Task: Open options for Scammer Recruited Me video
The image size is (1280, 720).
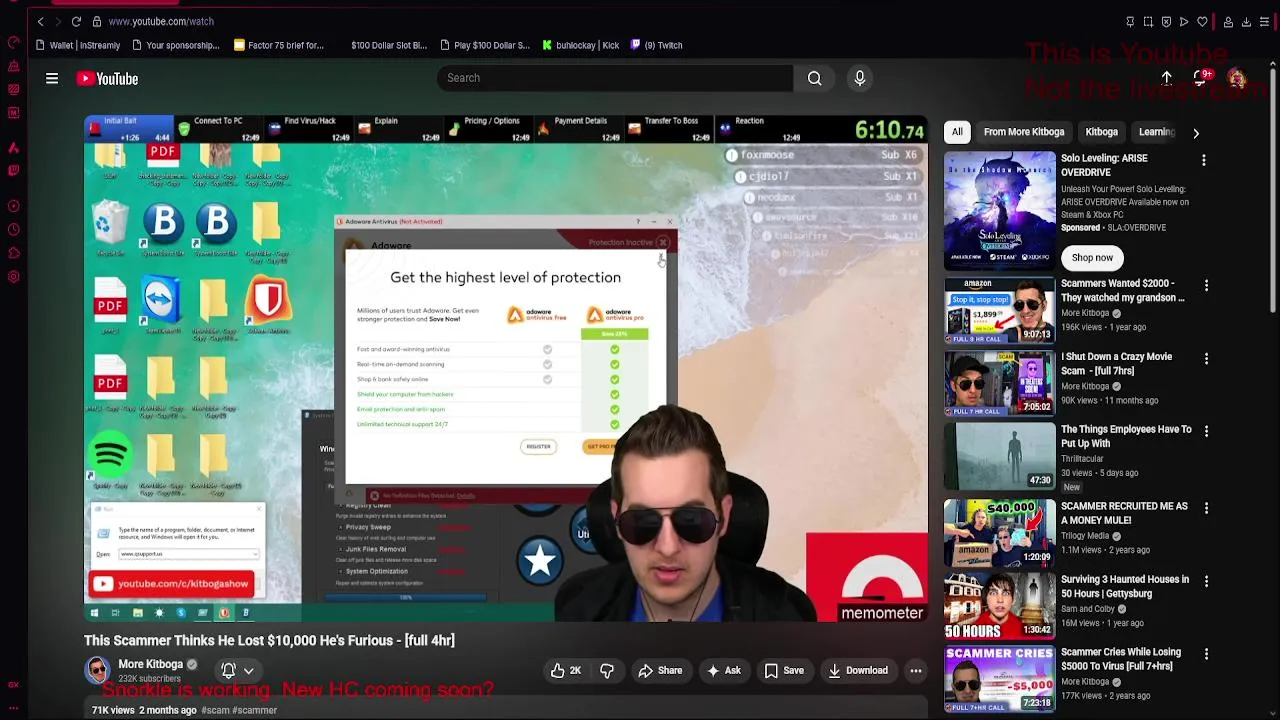Action: (1206, 508)
